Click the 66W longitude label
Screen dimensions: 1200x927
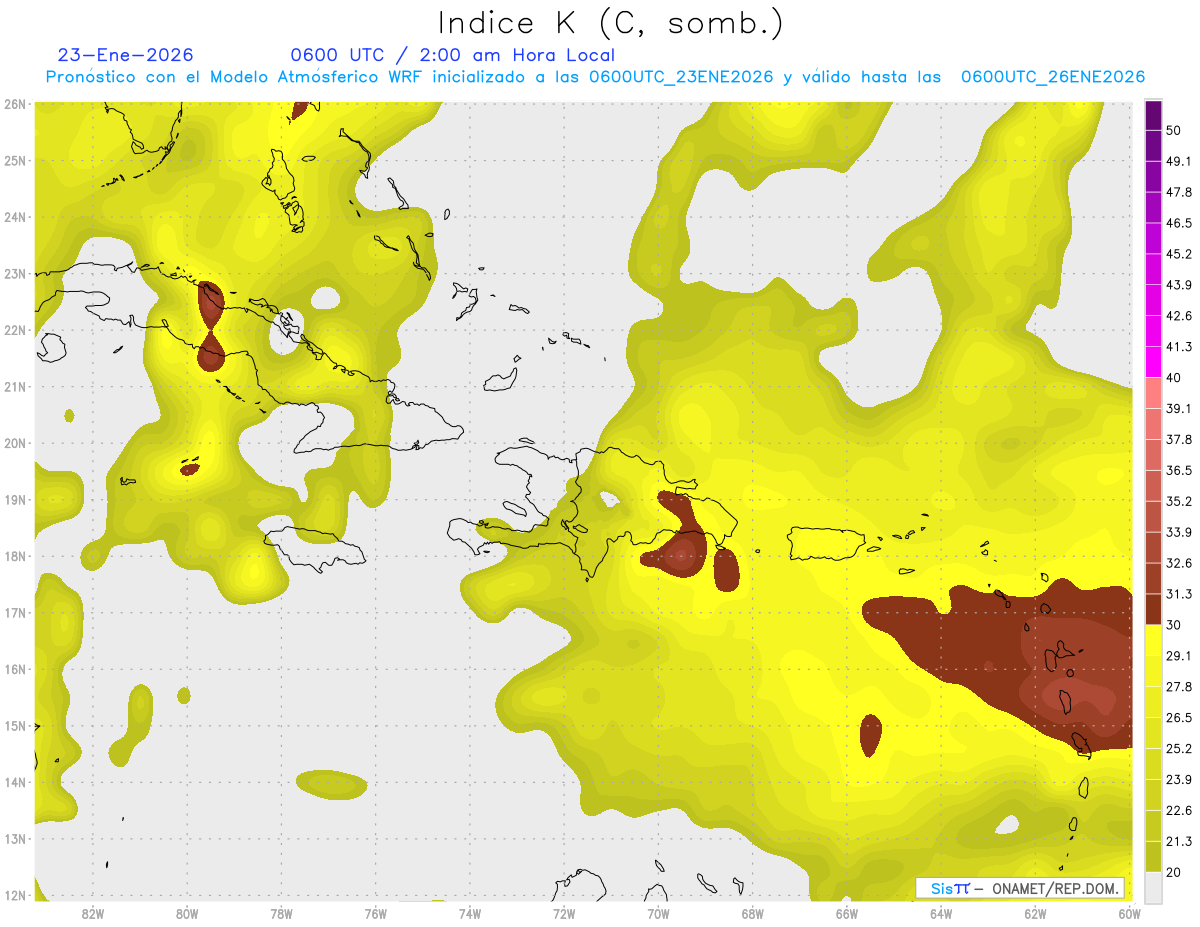click(846, 913)
